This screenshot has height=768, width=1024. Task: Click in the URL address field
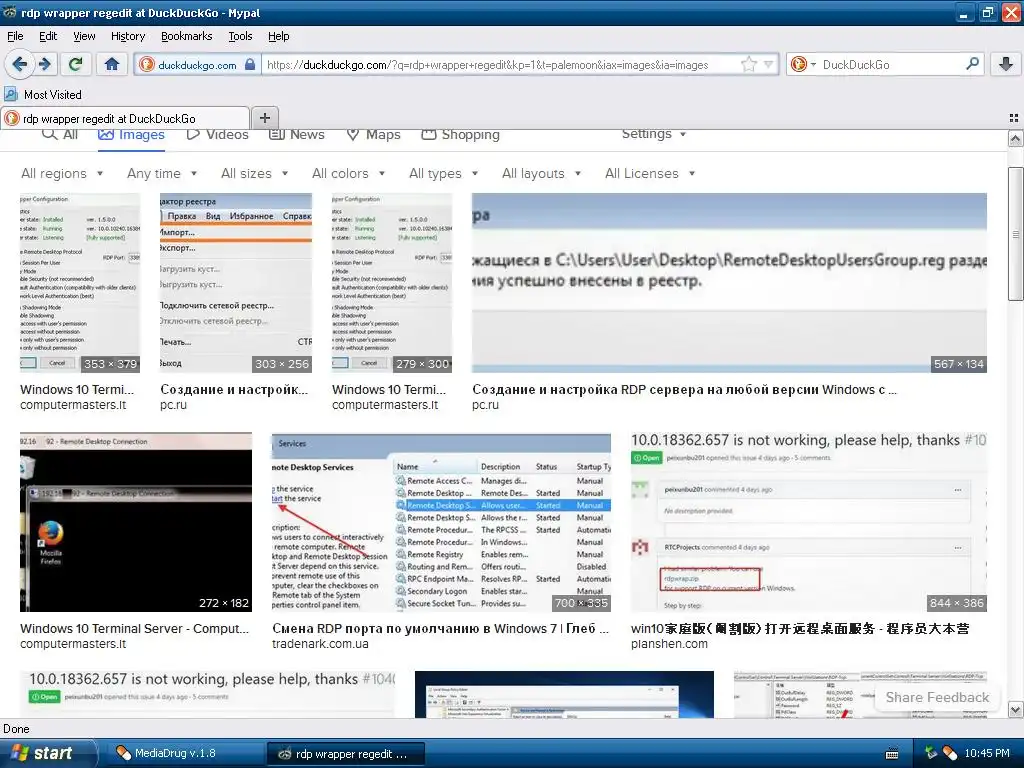click(x=500, y=65)
